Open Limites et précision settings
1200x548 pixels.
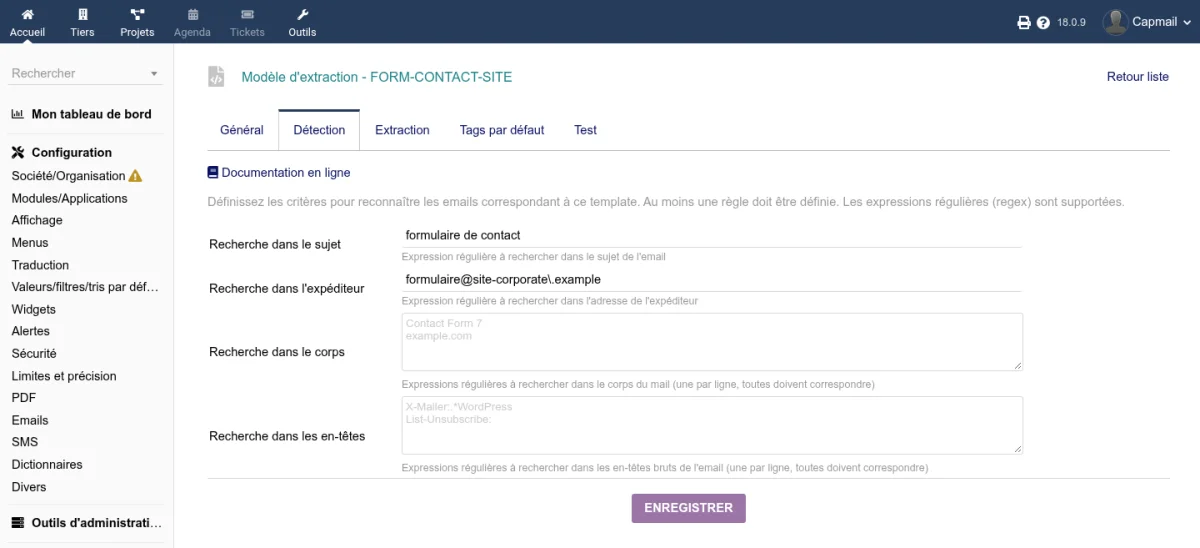pyautogui.click(x=64, y=376)
